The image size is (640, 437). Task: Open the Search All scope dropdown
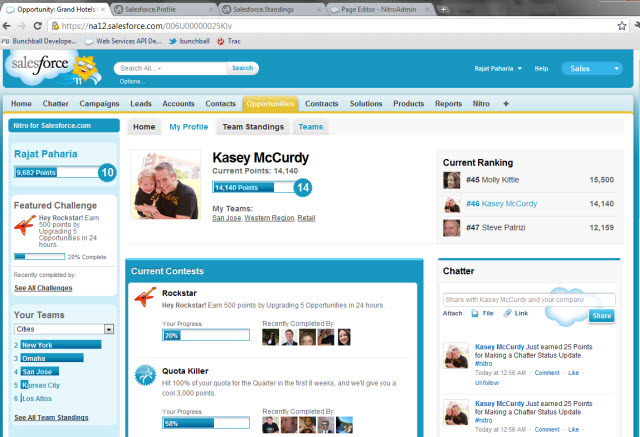(160, 69)
